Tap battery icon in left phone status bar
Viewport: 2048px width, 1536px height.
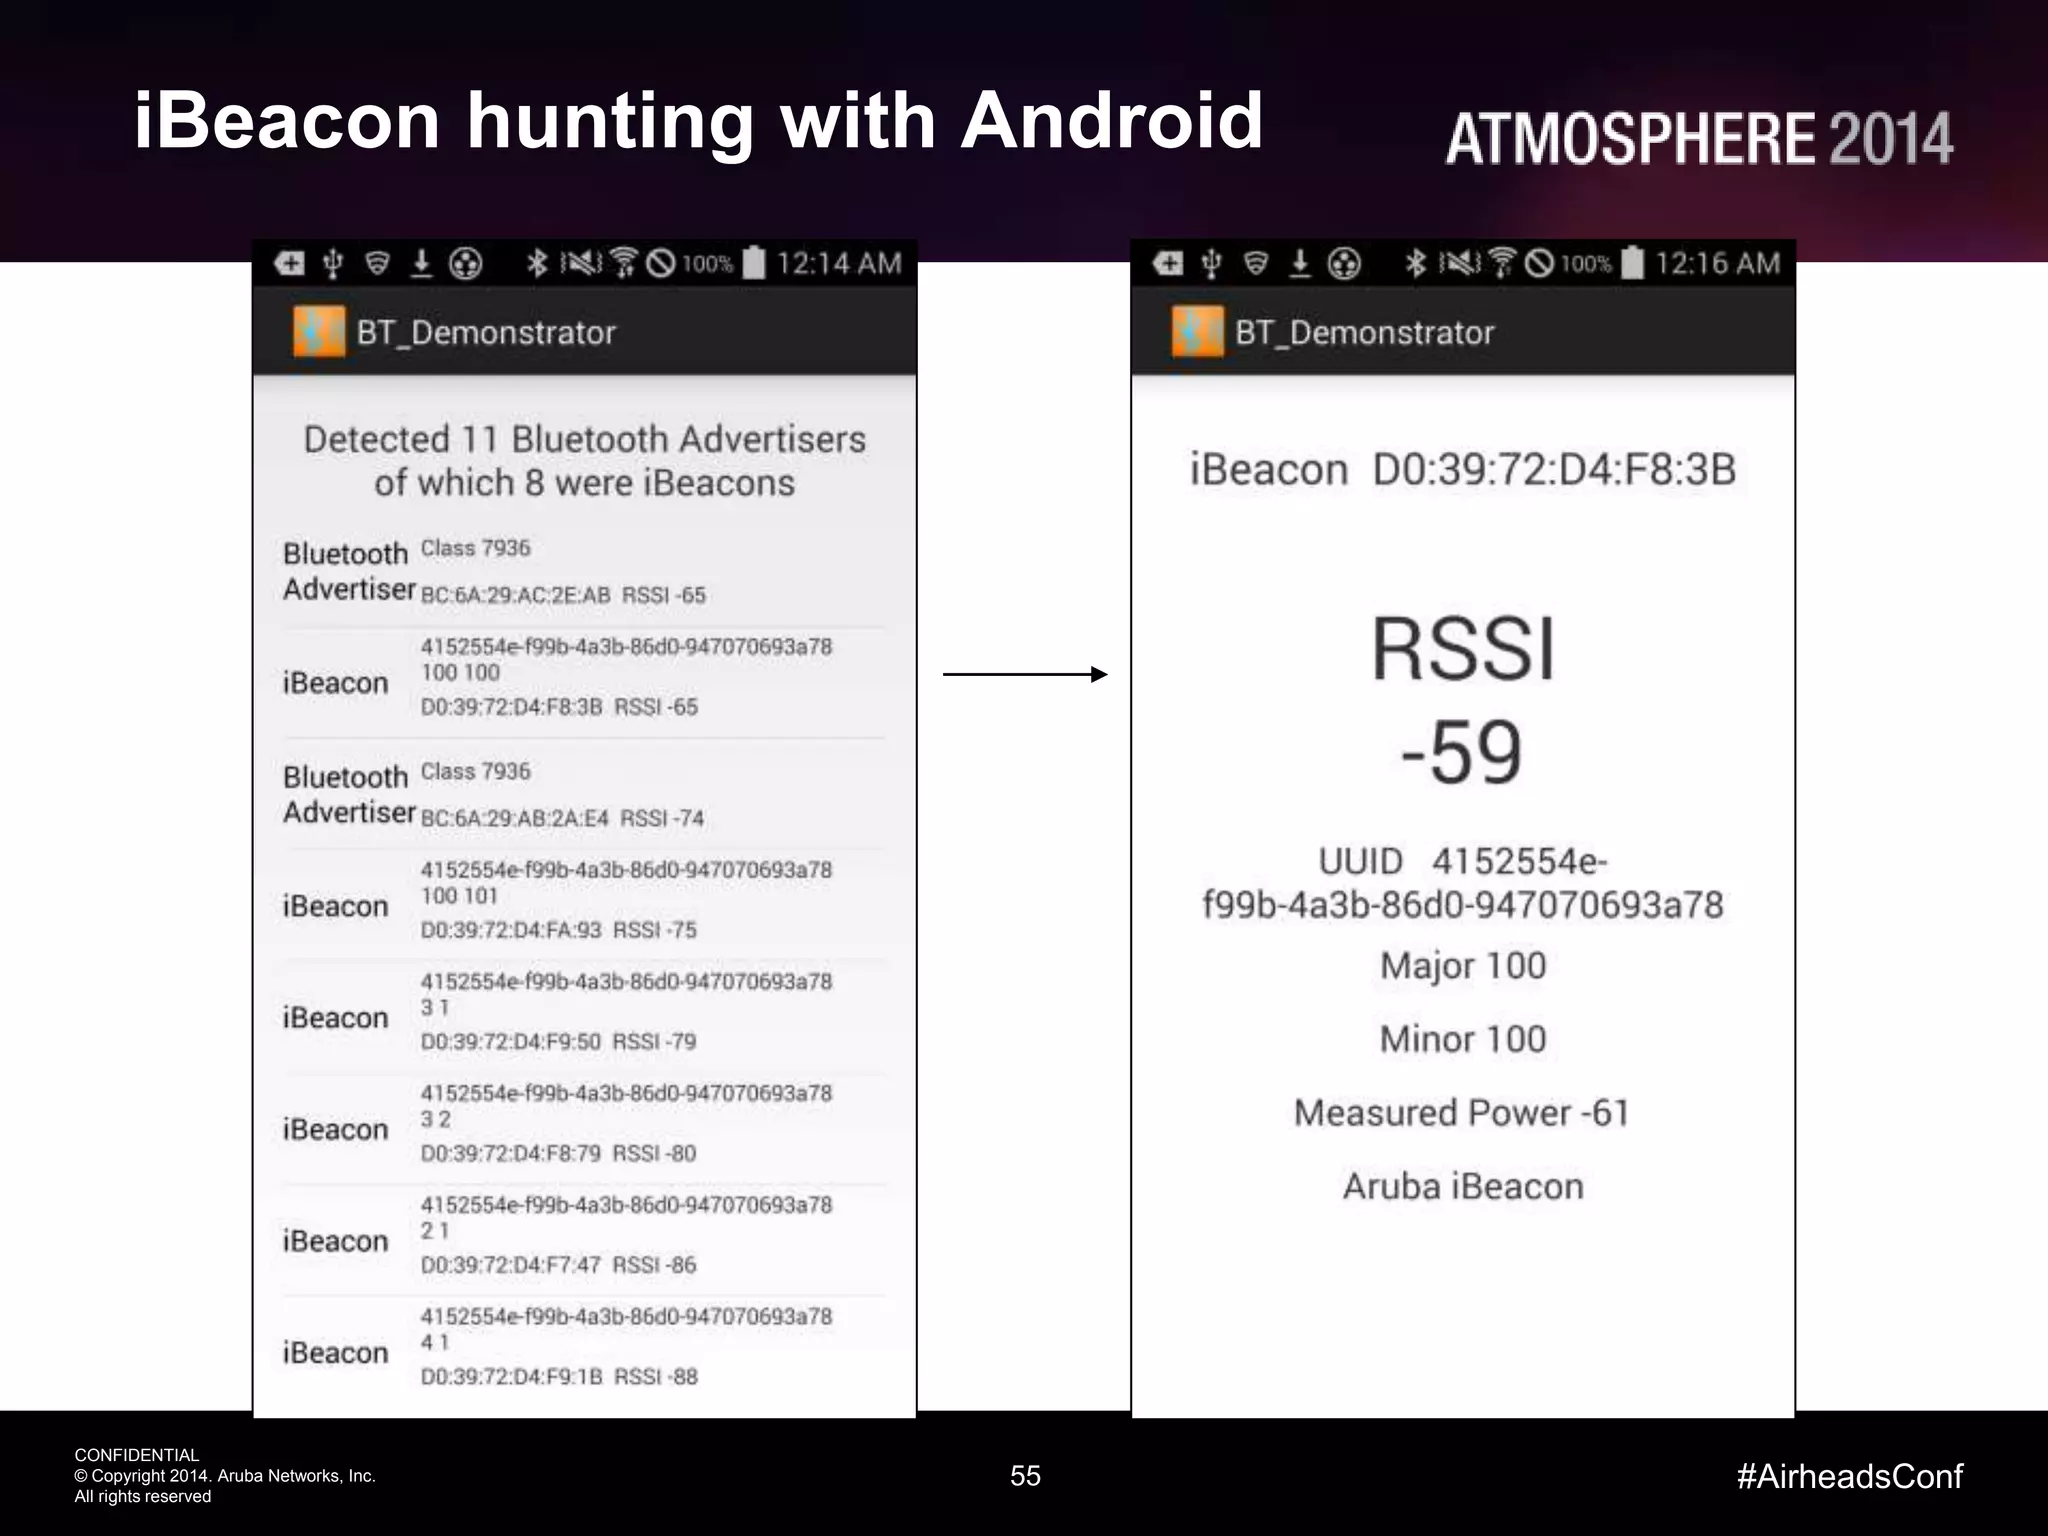click(x=755, y=262)
